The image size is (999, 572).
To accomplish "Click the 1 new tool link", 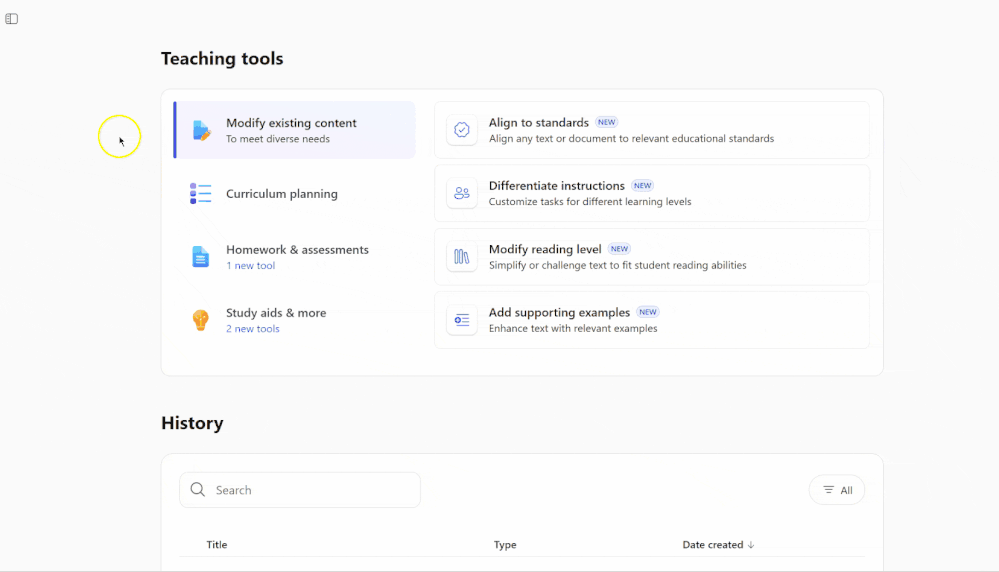I will tap(250, 266).
